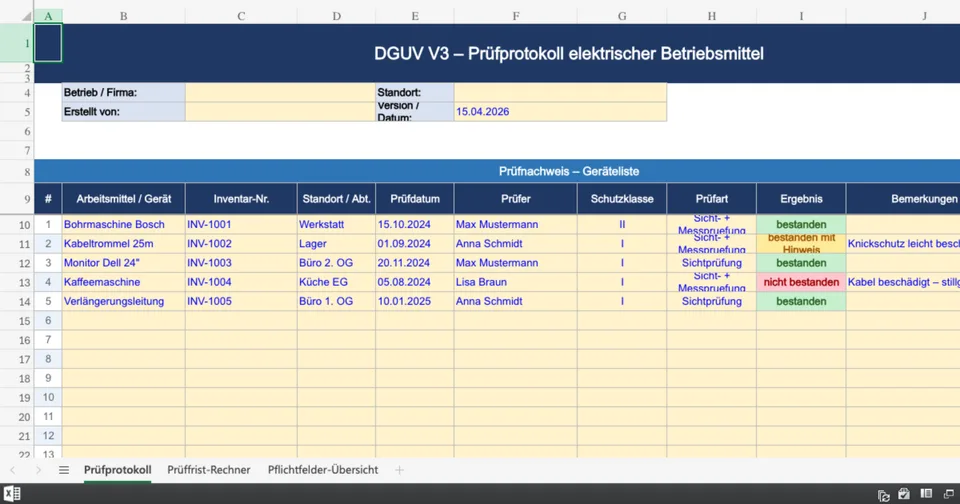Click the 'INV-1001' cell
This screenshot has width=960, height=504.
241,225
